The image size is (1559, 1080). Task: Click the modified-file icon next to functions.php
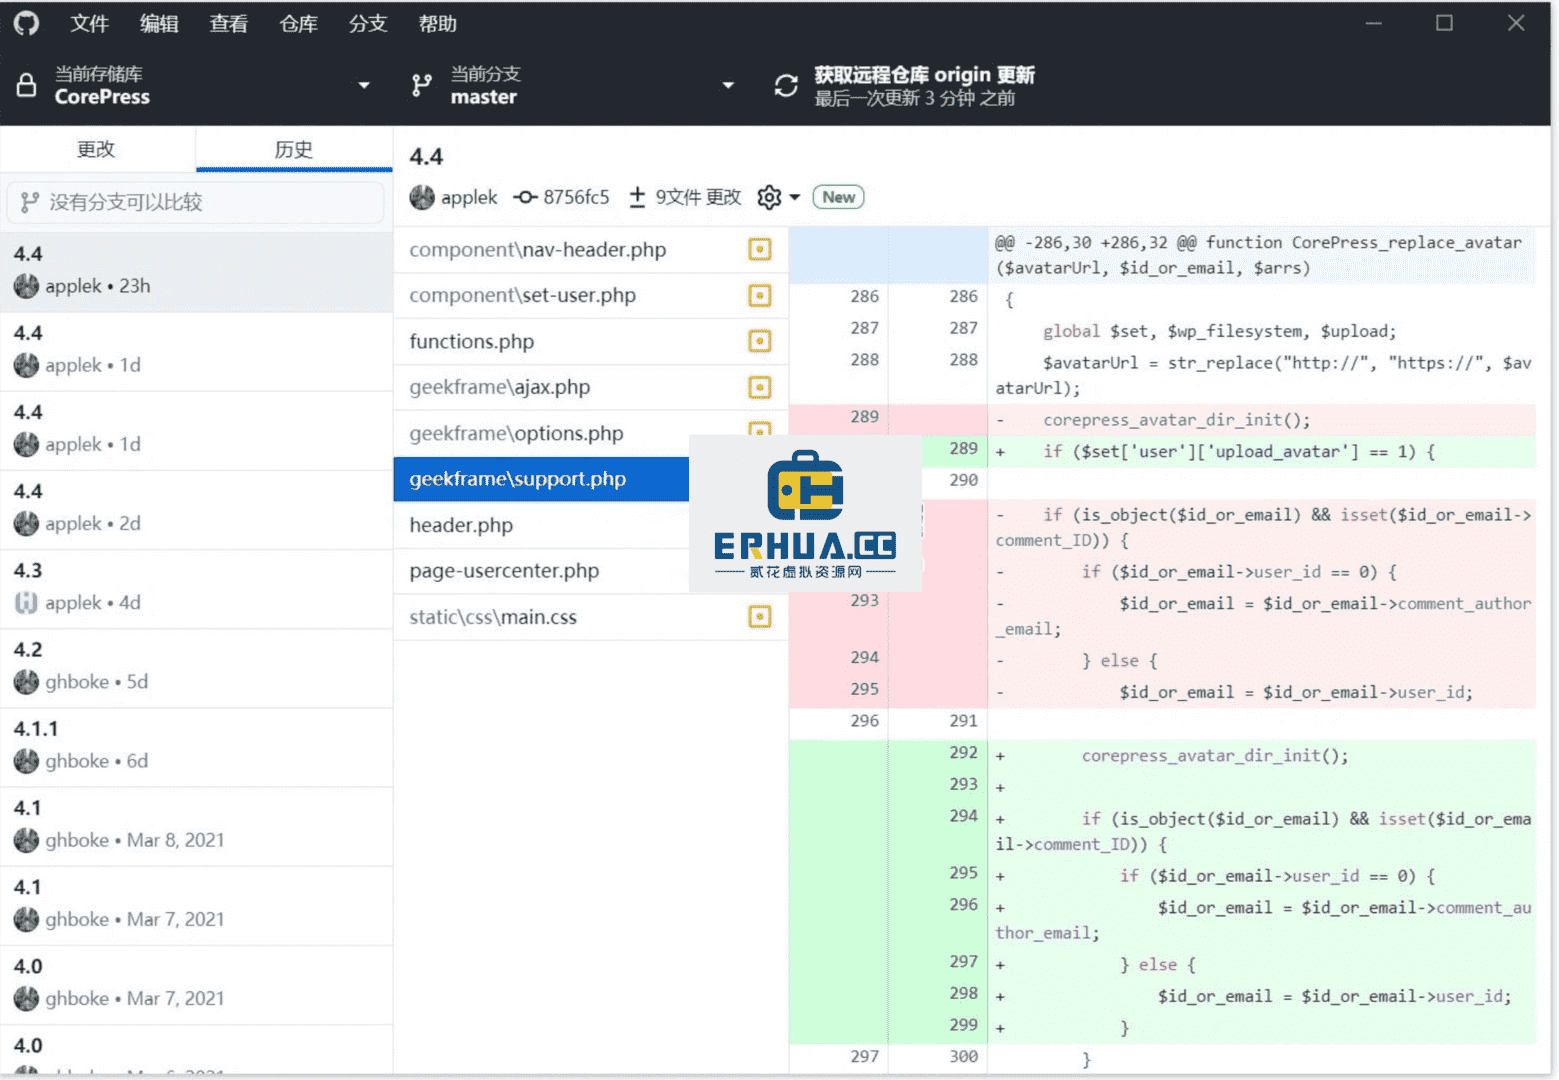pyautogui.click(x=759, y=341)
